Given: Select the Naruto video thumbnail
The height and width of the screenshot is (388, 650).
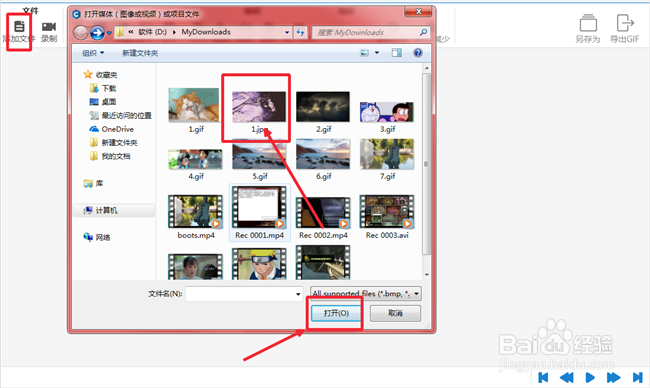Looking at the screenshot, I should coord(259,264).
